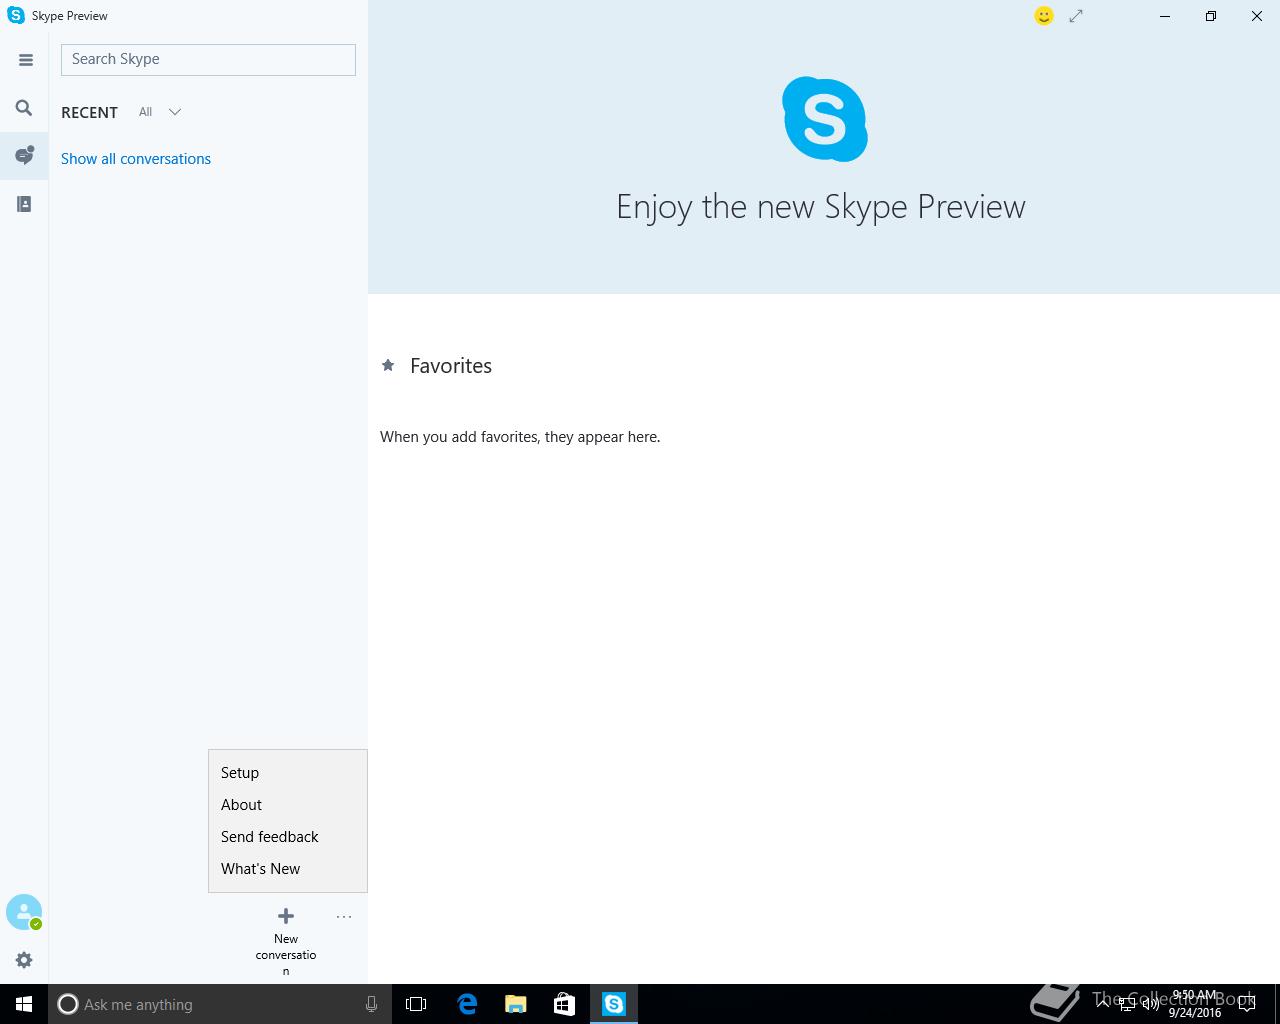Screen dimensions: 1280x1024
Task: Show hidden system tray icons chevron
Action: click(x=1103, y=1004)
